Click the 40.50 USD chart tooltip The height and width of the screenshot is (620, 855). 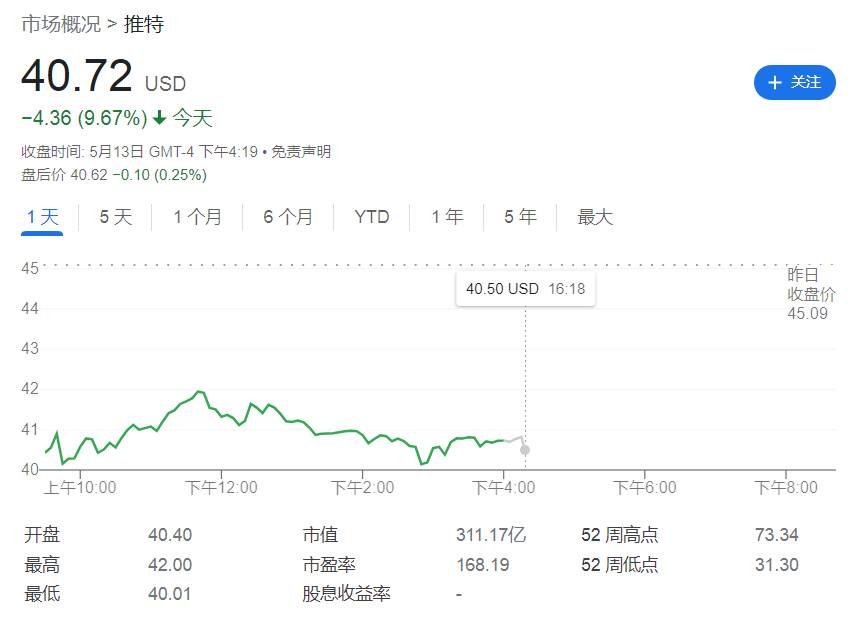(x=525, y=288)
